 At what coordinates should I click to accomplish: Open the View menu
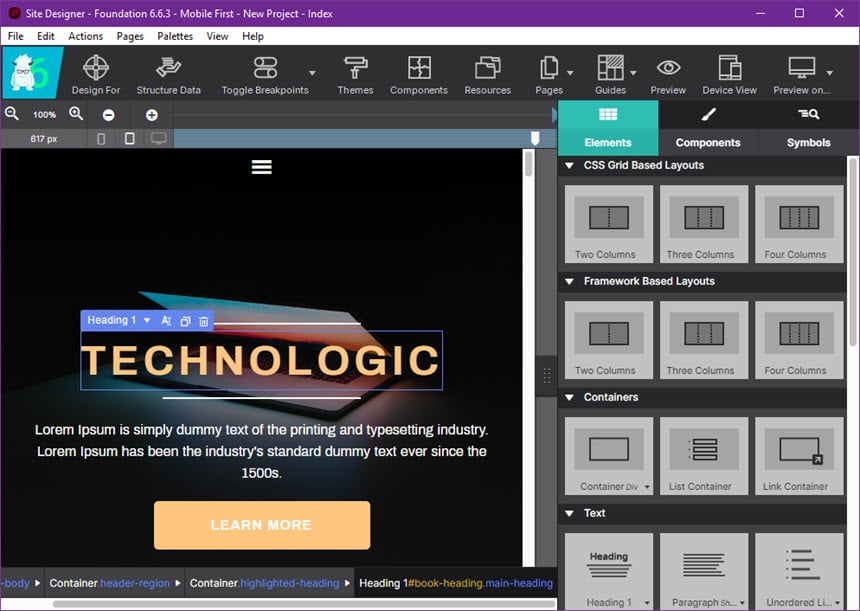217,36
